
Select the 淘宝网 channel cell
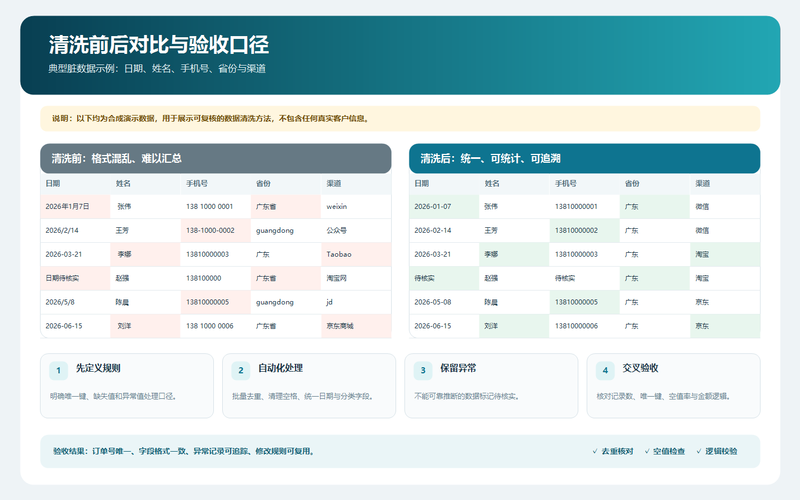pyautogui.click(x=356, y=278)
